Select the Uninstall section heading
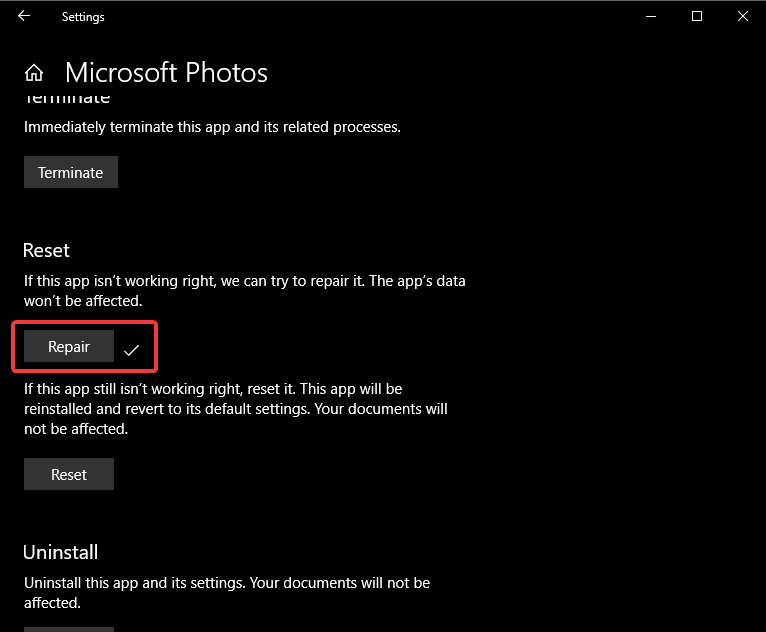The image size is (766, 632). click(x=60, y=552)
